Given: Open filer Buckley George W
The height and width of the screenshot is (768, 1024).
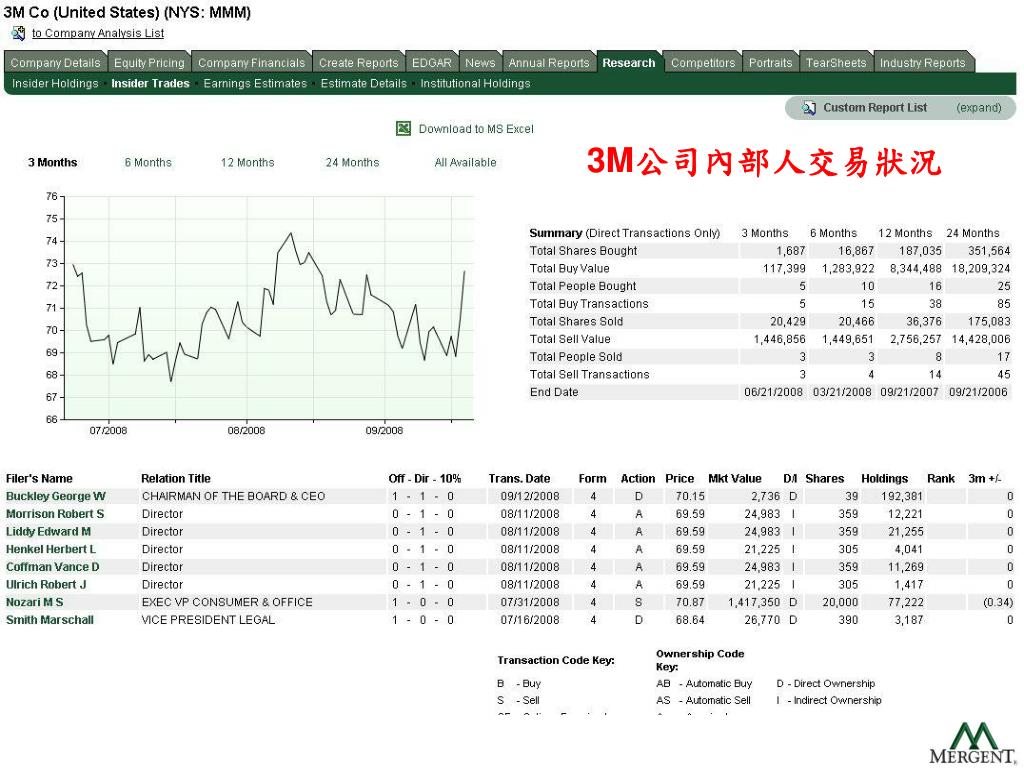Looking at the screenshot, I should coord(56,496).
